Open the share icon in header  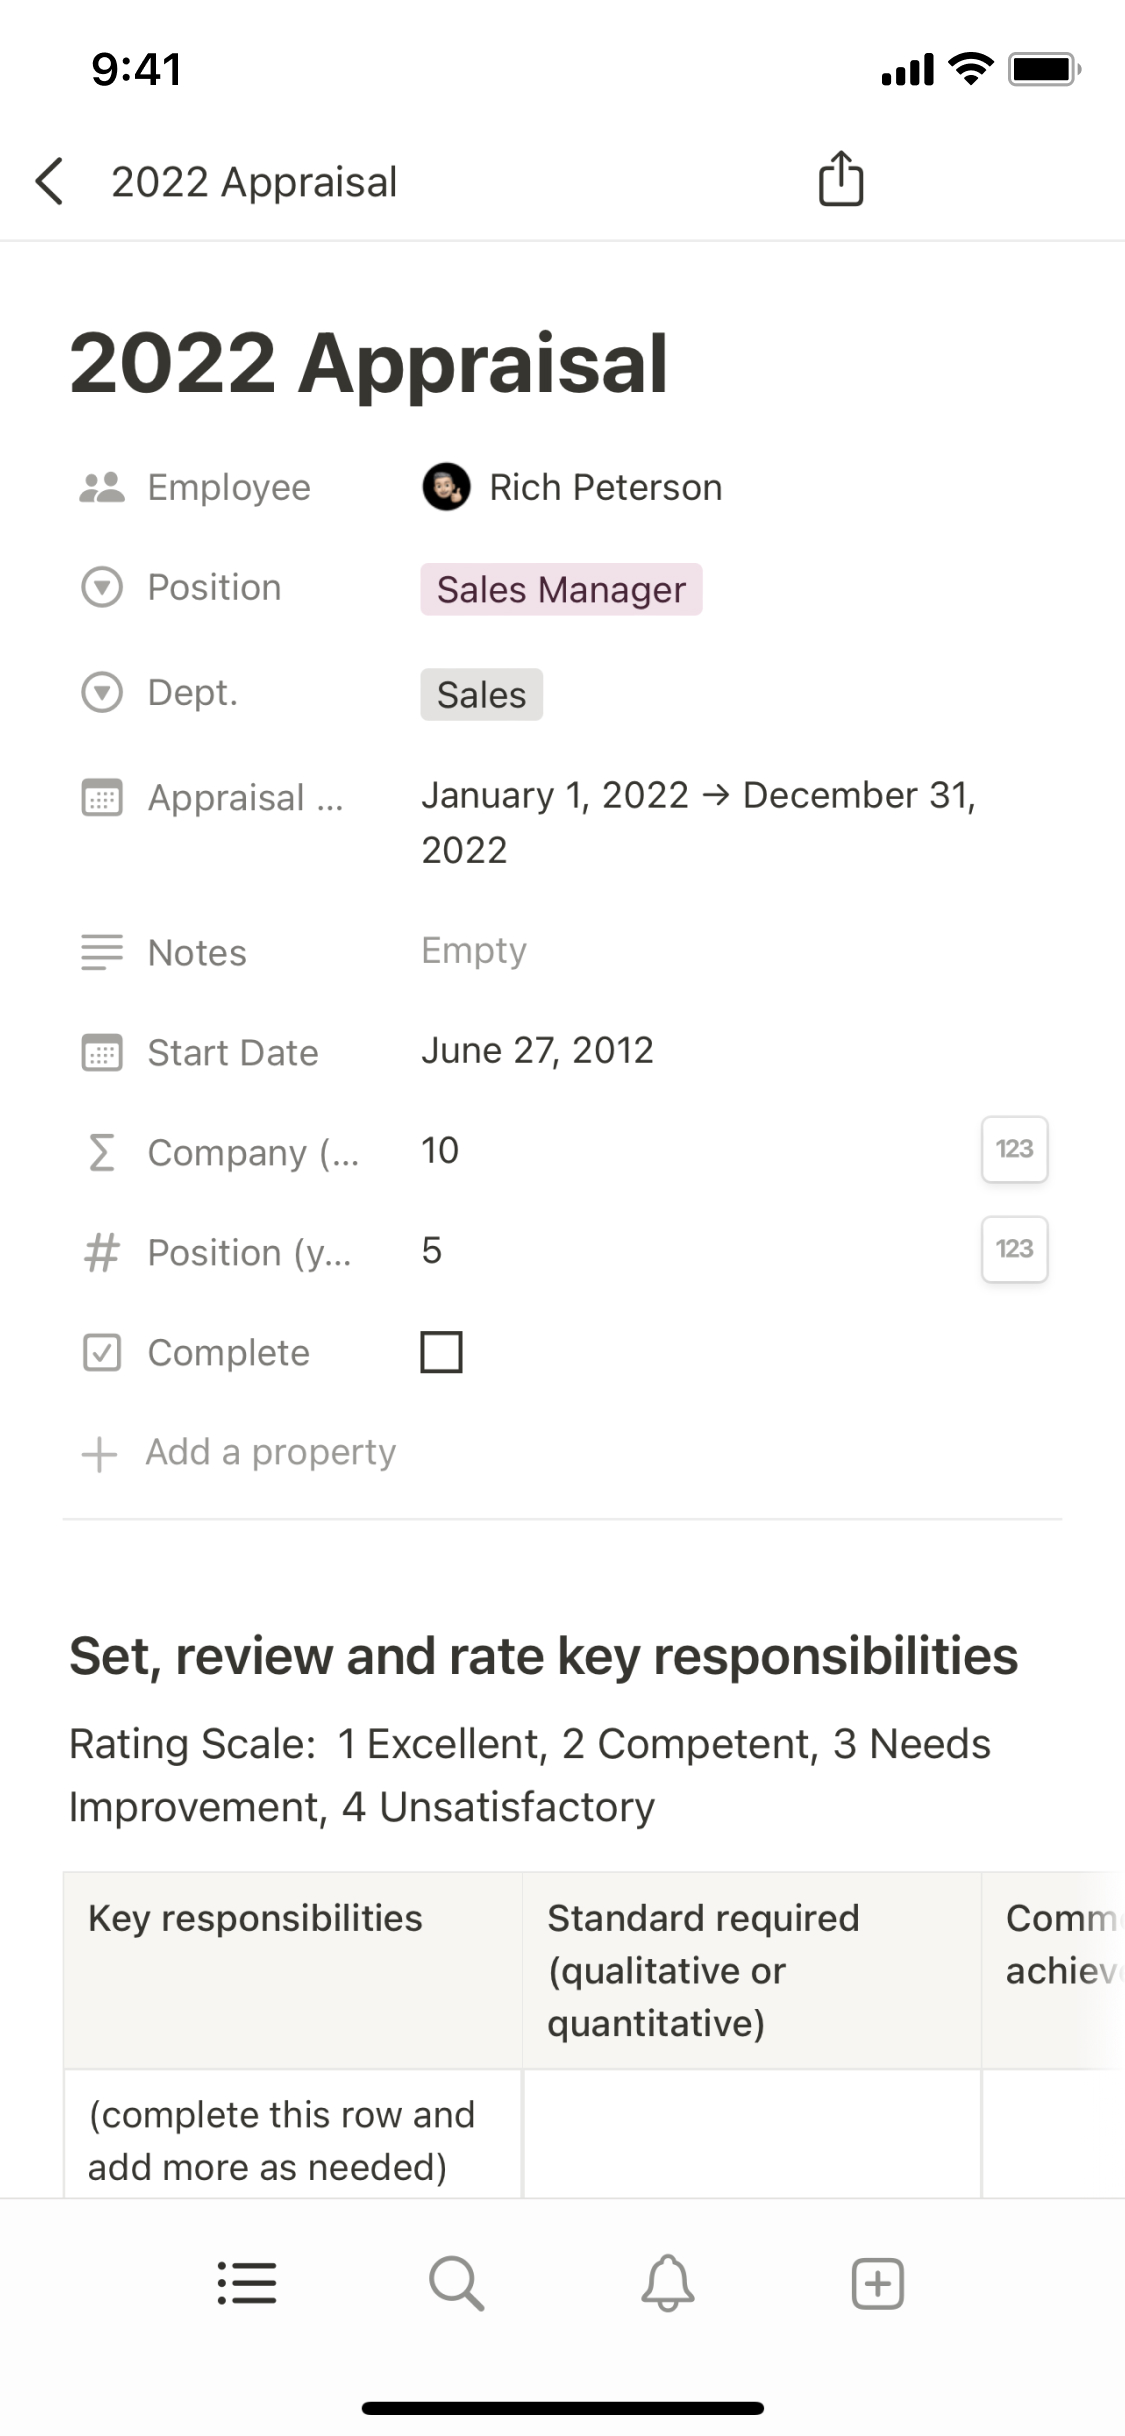pos(840,180)
